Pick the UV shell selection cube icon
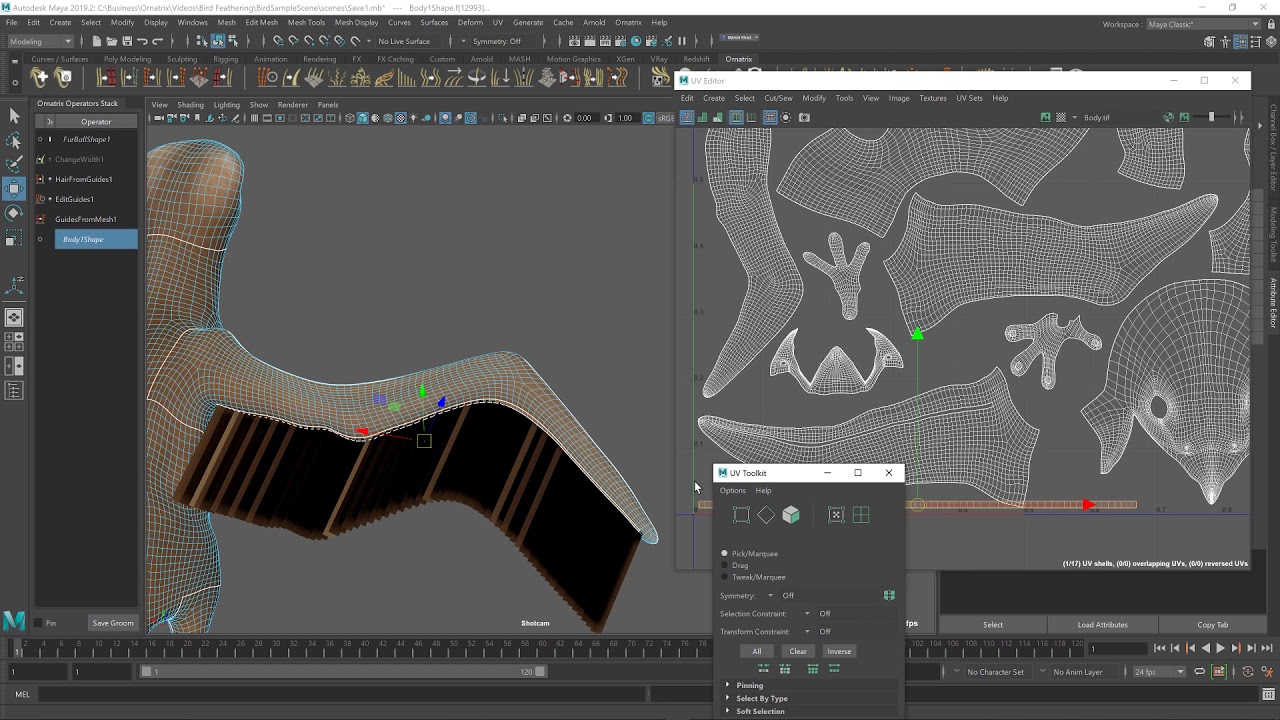The width and height of the screenshot is (1280, 720). coord(791,515)
